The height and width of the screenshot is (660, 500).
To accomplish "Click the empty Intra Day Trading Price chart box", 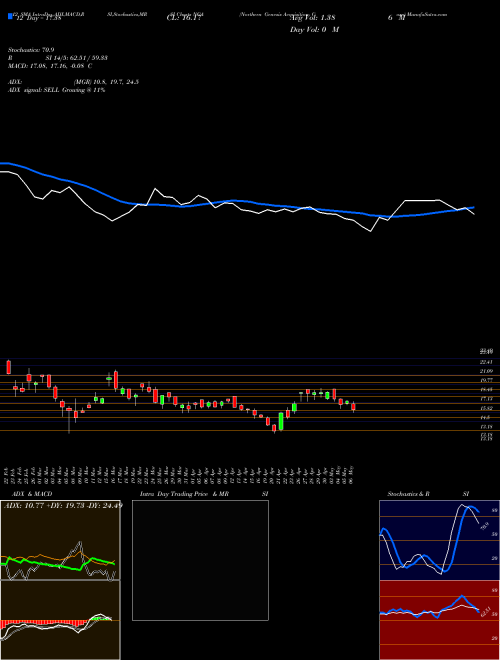I will [x=200, y=560].
